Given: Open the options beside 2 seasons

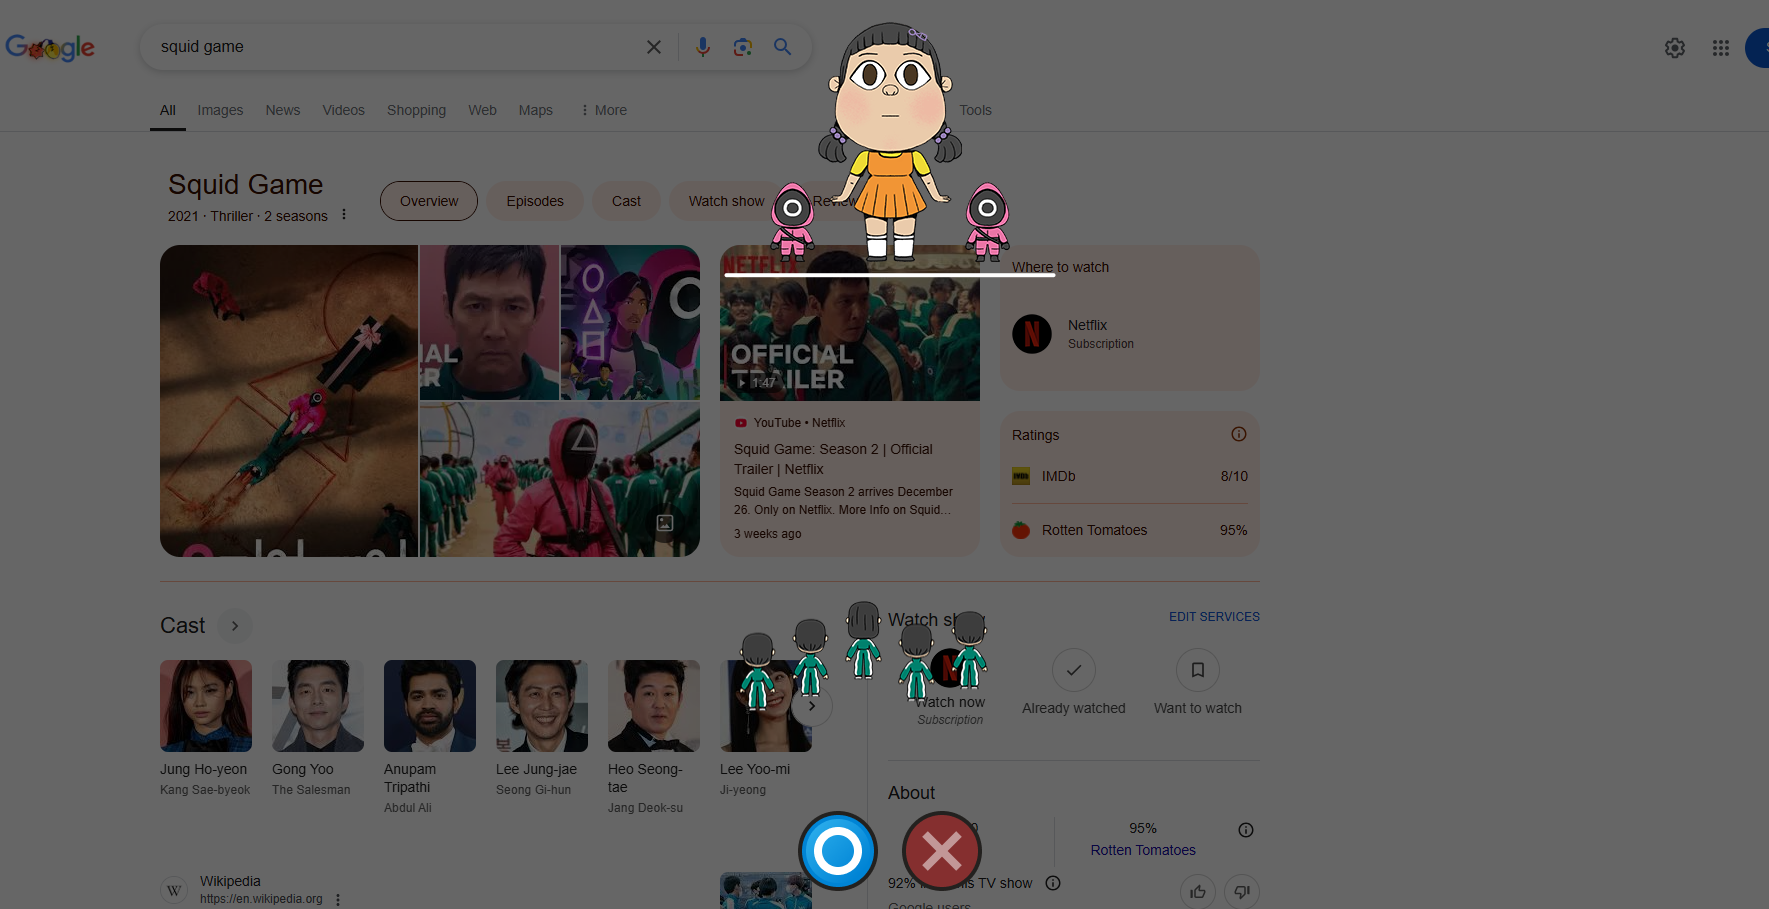Looking at the screenshot, I should click(344, 215).
